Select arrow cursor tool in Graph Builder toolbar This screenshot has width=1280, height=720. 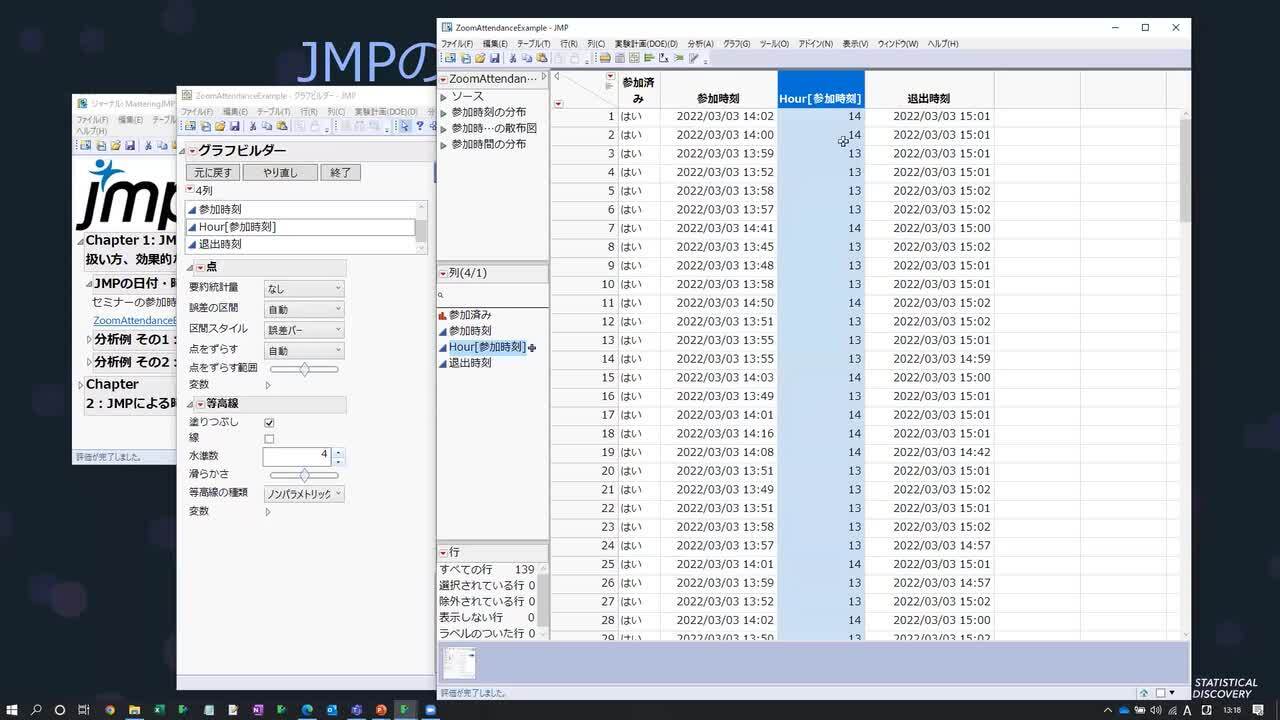tap(405, 126)
